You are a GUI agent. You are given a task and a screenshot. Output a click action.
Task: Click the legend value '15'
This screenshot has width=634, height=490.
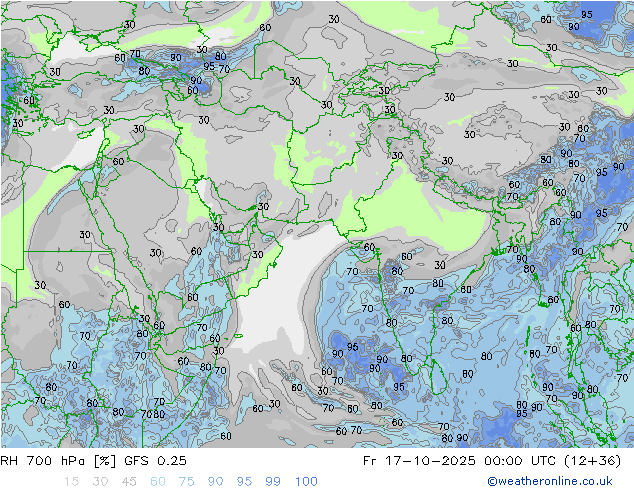(x=71, y=482)
